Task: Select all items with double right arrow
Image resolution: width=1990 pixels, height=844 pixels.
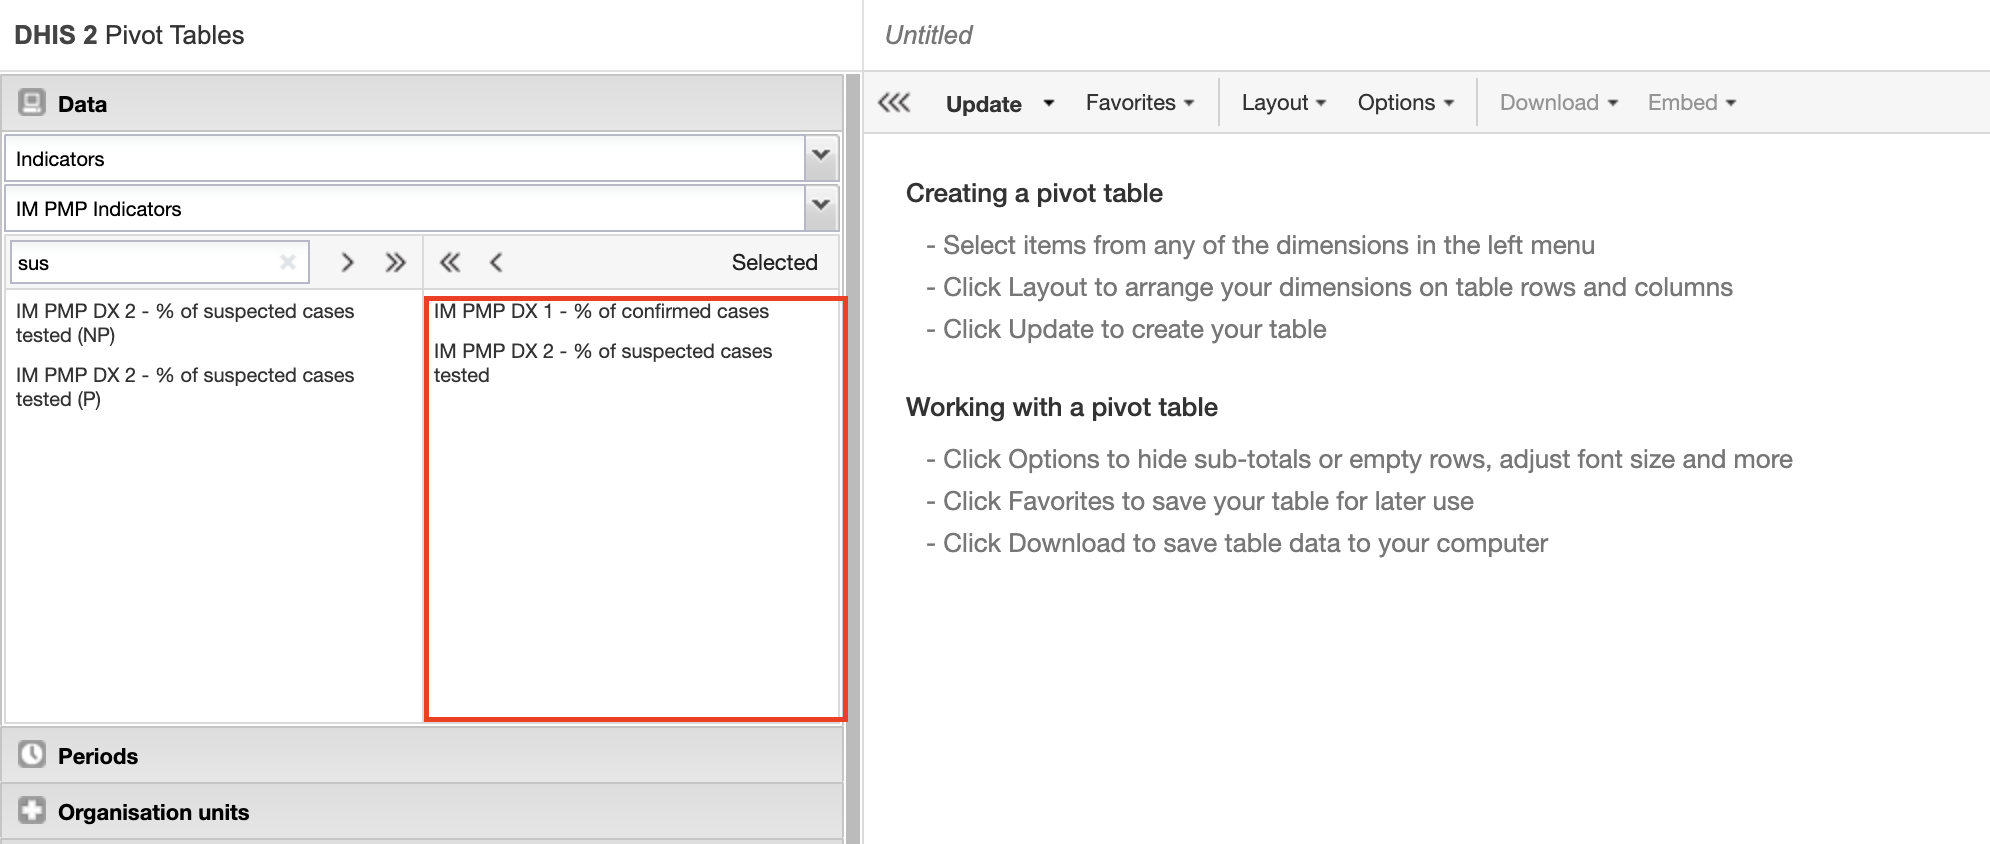Action: point(396,262)
